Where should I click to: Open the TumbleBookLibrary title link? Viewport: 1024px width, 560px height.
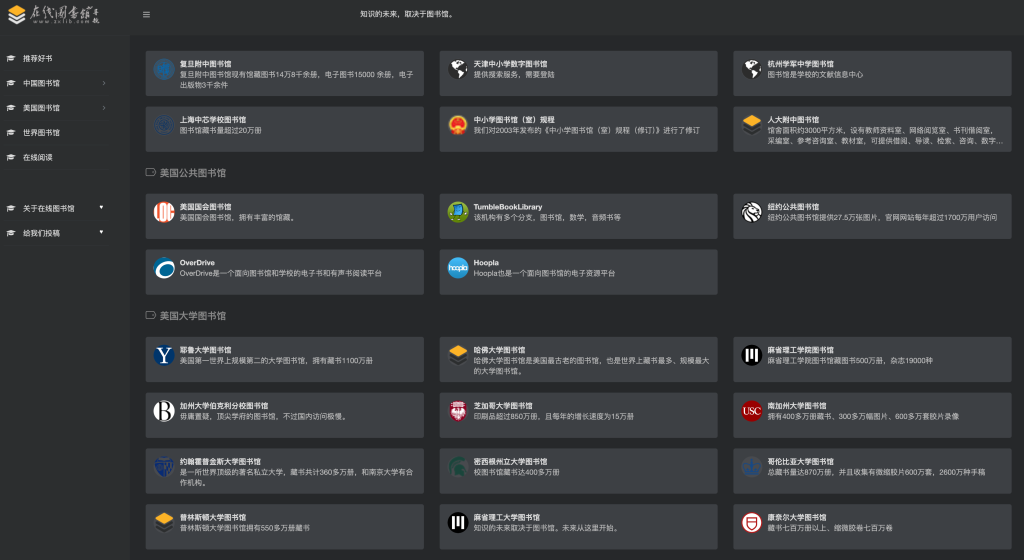(507, 207)
